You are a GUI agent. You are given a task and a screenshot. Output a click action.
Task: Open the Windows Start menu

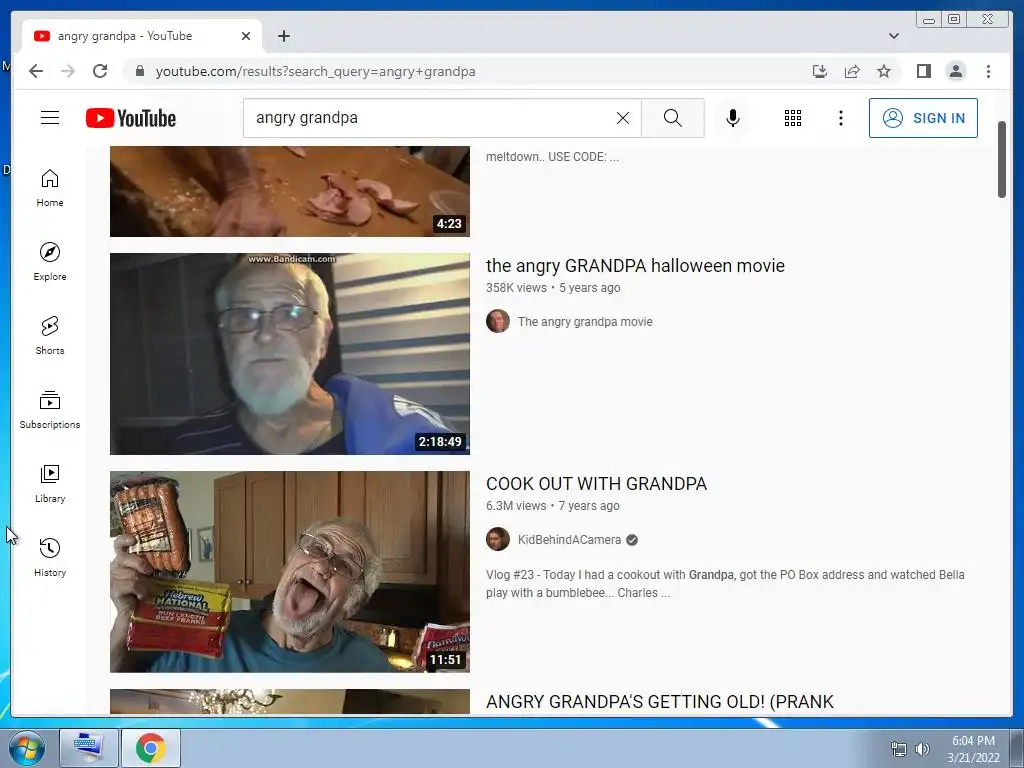click(26, 748)
